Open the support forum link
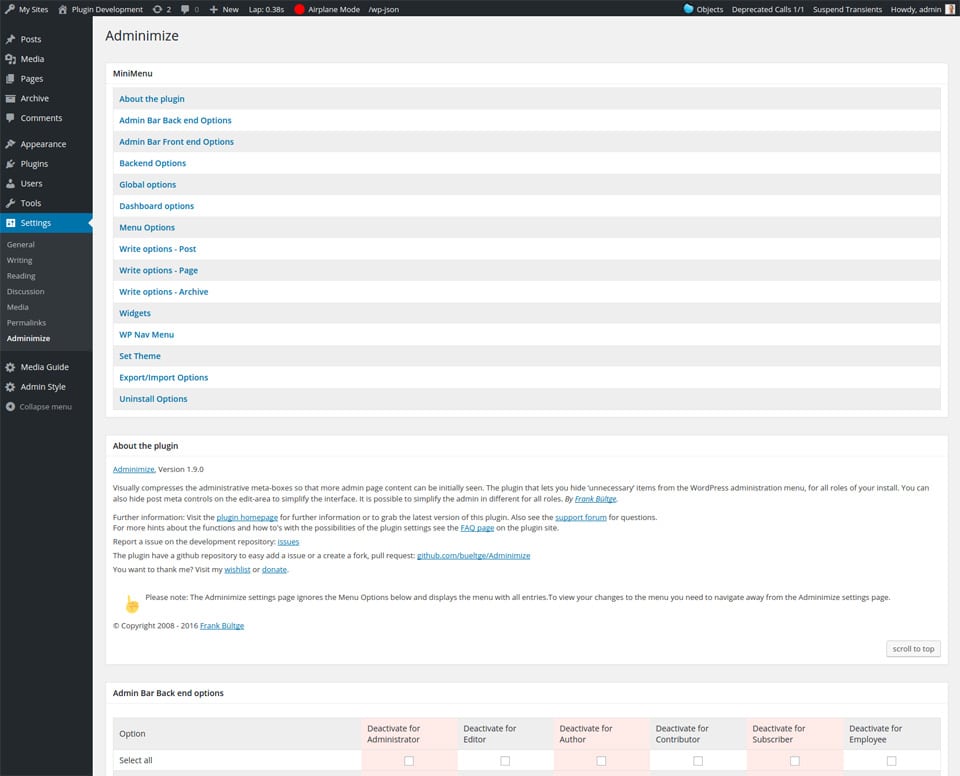 pos(581,518)
